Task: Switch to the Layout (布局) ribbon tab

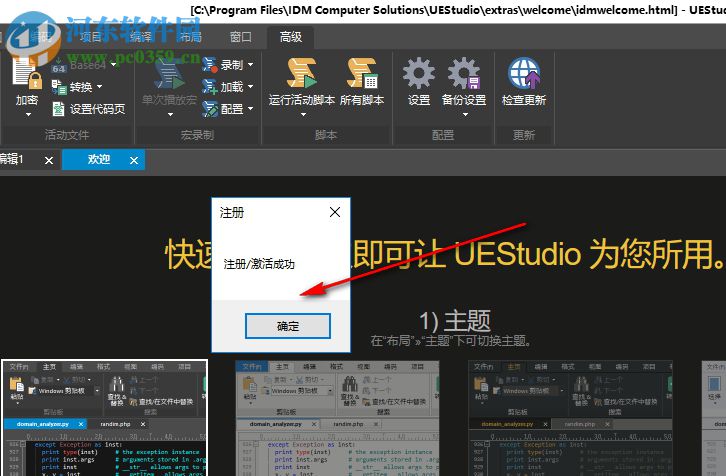Action: point(191,37)
